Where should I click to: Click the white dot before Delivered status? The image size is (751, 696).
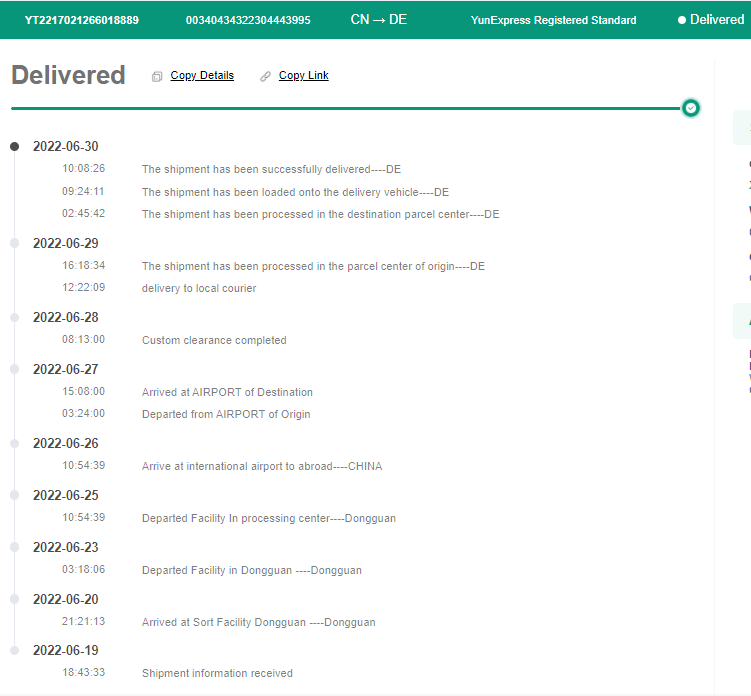pyautogui.click(x=682, y=20)
